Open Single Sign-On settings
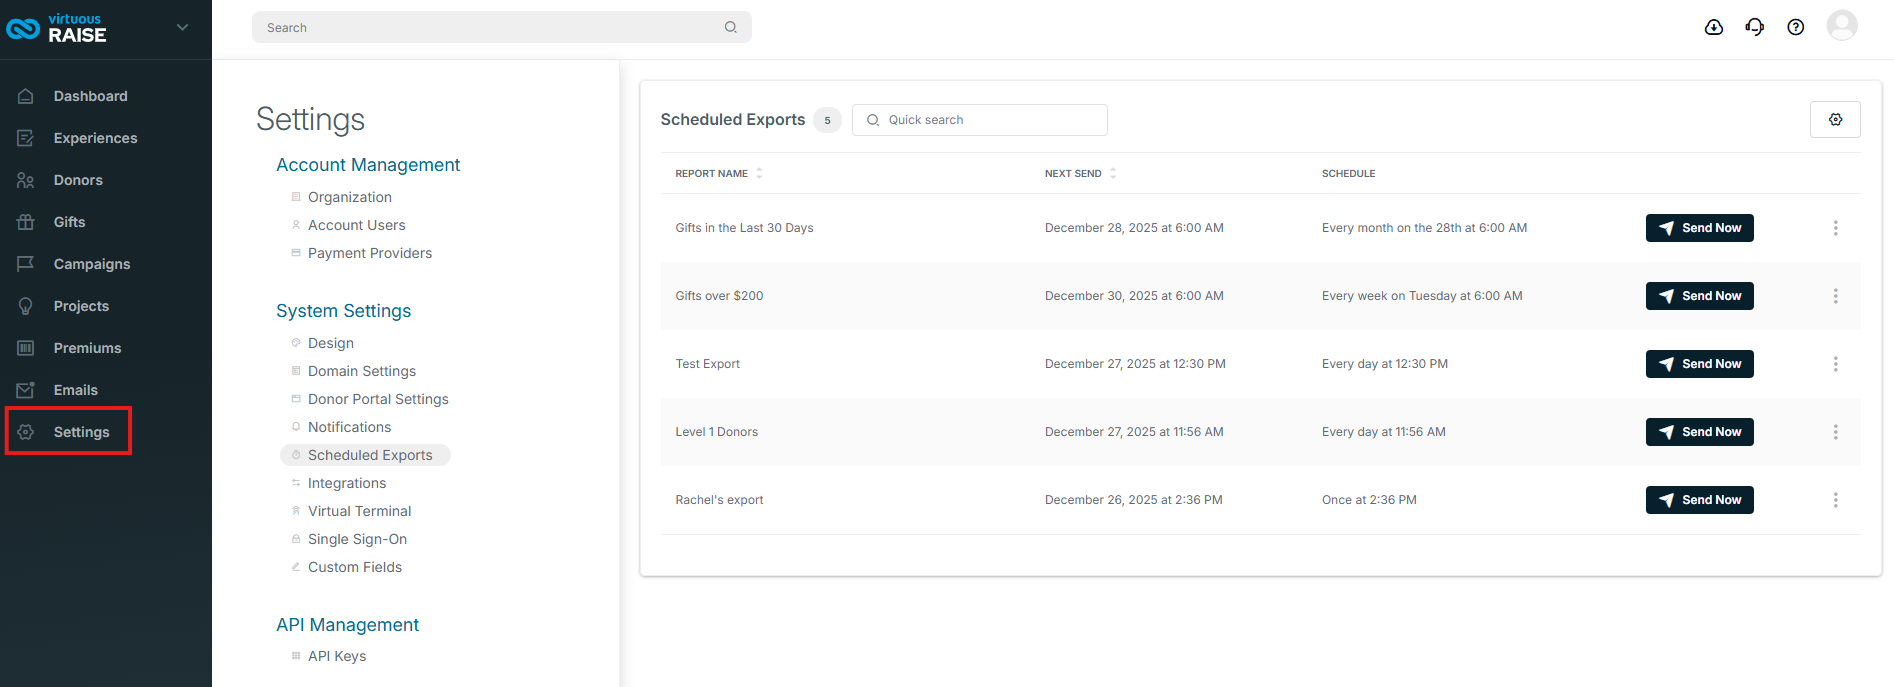 click(x=357, y=539)
